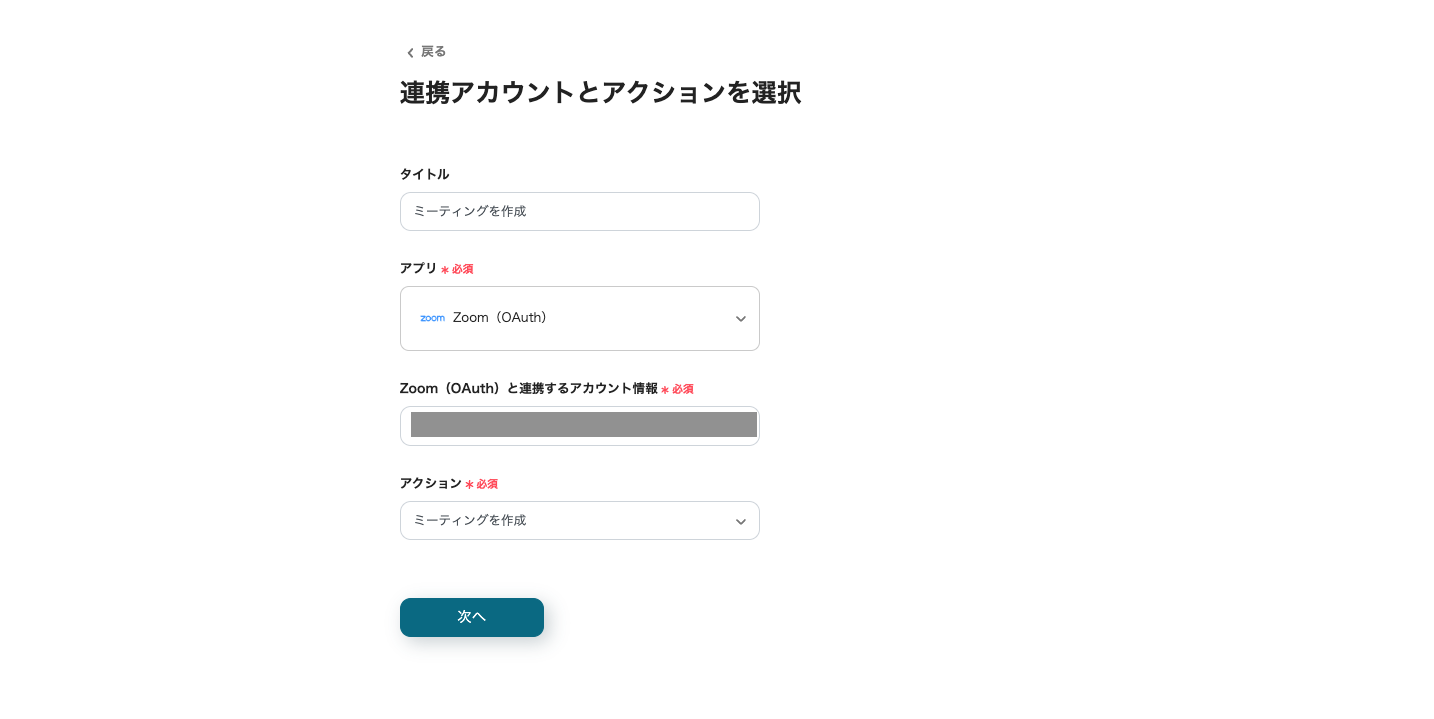Click the タイトル field label
This screenshot has width=1434, height=719.
(424, 174)
